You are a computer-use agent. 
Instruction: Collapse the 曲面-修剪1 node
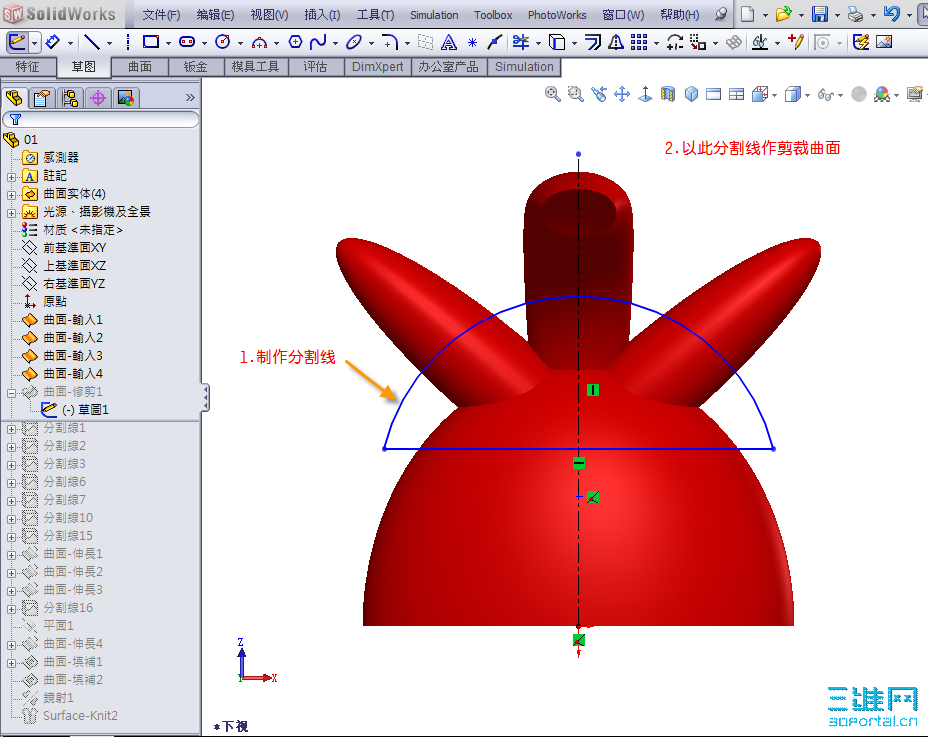coord(11,392)
